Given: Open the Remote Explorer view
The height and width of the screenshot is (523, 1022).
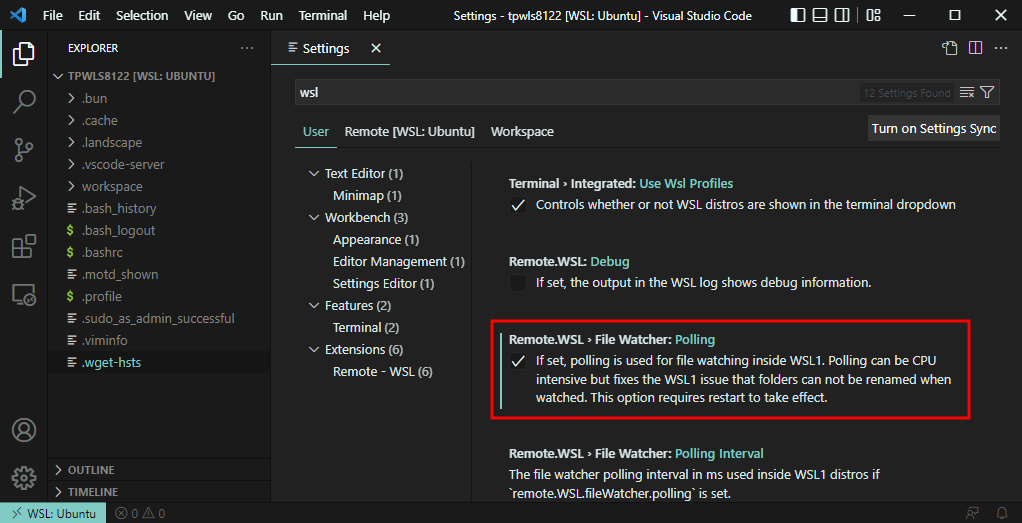Looking at the screenshot, I should tap(23, 295).
